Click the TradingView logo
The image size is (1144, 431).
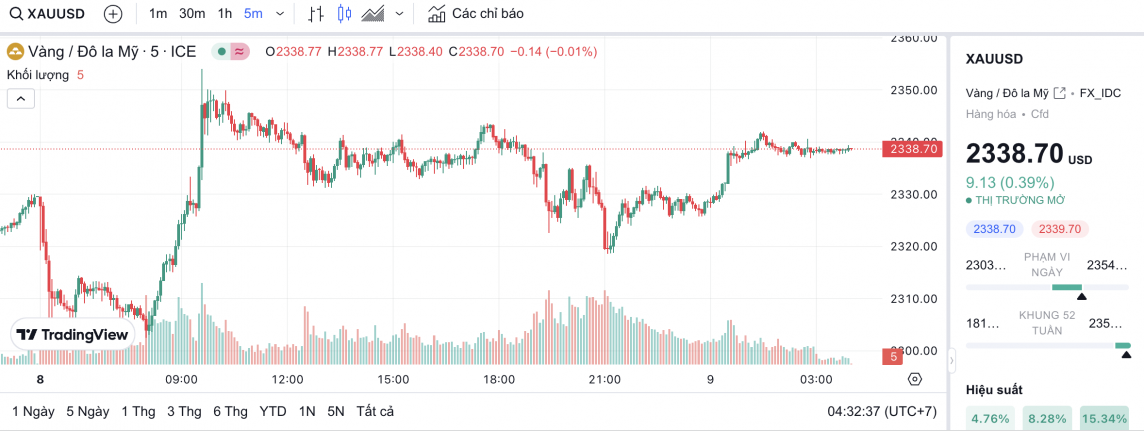(x=72, y=335)
